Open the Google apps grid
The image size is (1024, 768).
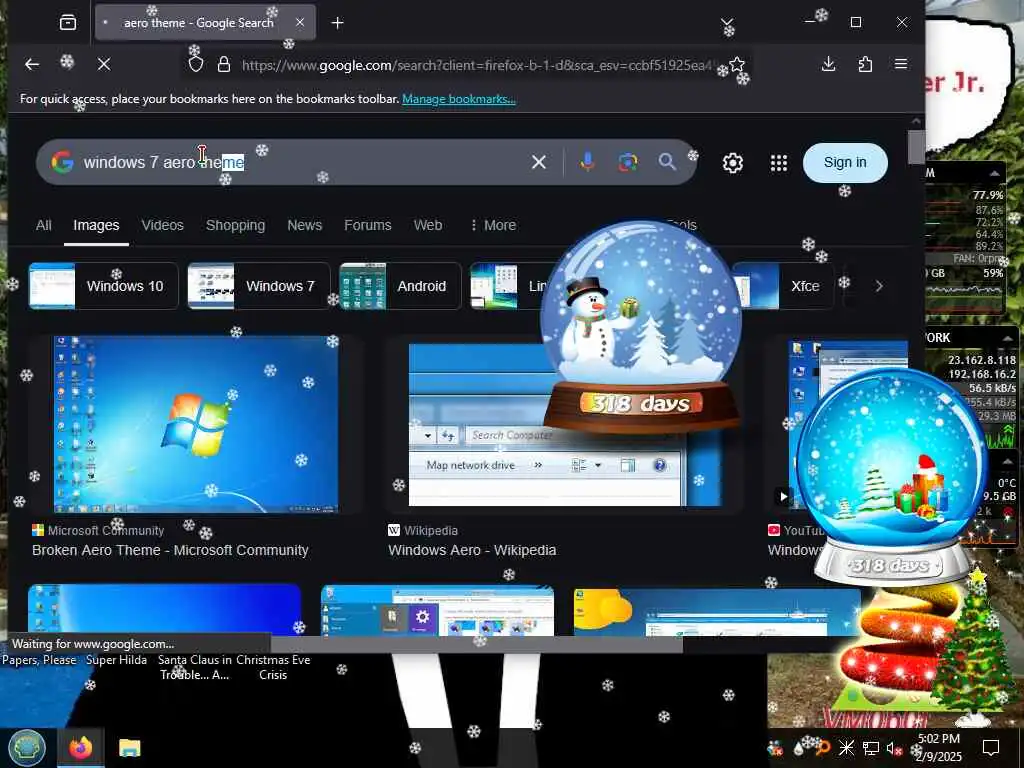click(x=778, y=163)
